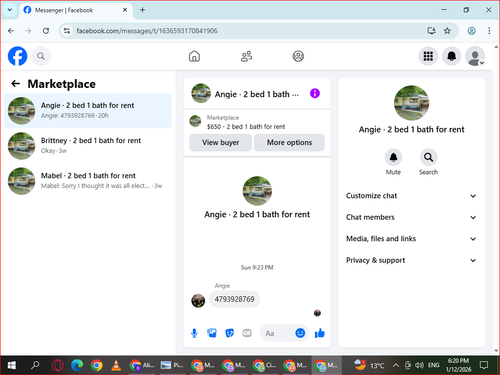The width and height of the screenshot is (500, 375).
Task: Choose a GIF icon in composer
Action: point(247,333)
